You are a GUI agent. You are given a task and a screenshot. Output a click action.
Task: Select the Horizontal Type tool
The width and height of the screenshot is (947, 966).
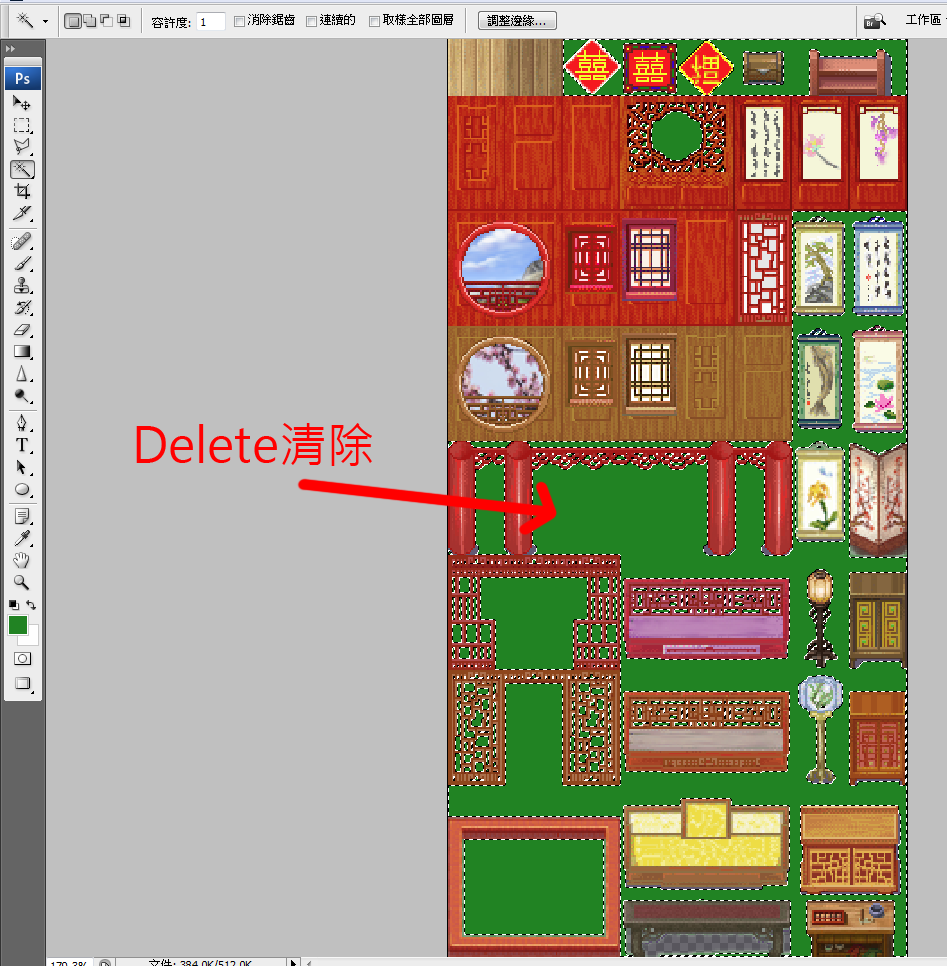[x=22, y=445]
